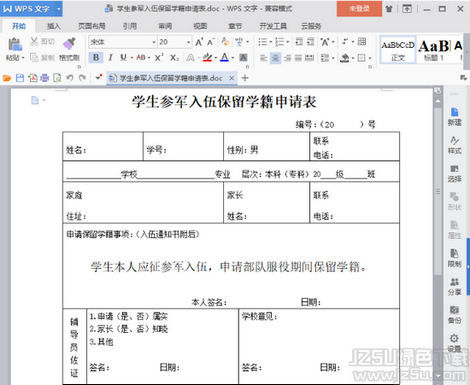Expand the WPS 文字 application menu arrow

(x=58, y=9)
